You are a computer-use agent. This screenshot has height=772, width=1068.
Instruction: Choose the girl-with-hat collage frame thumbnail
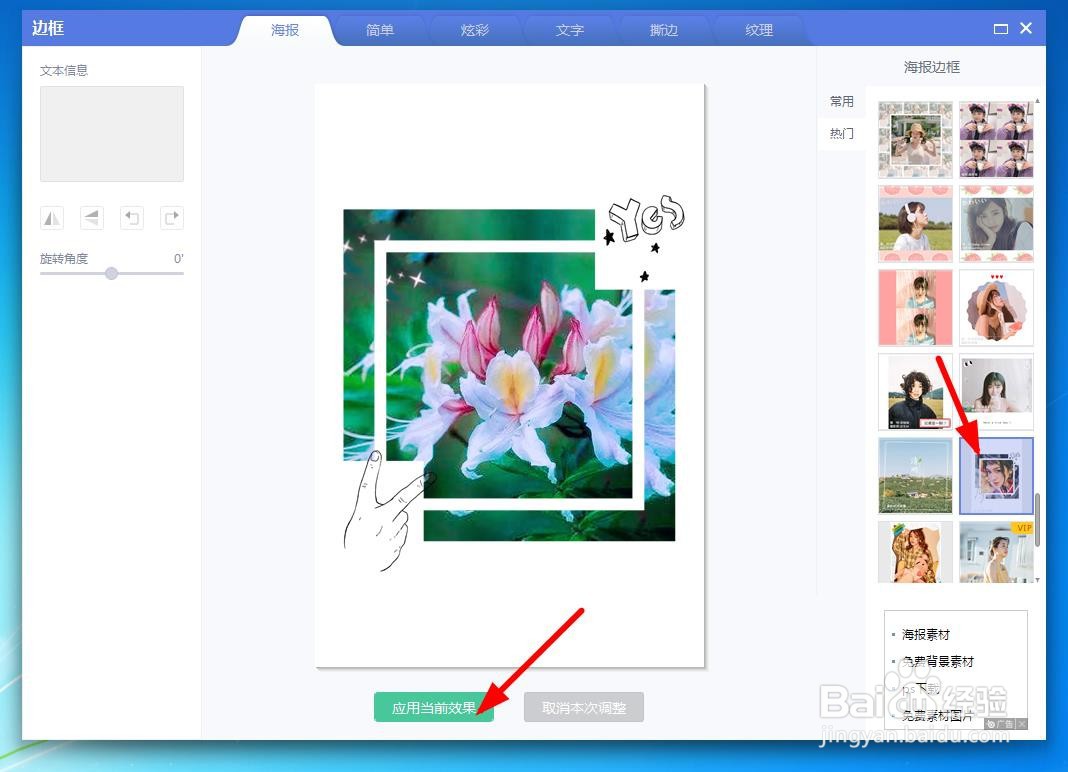click(915, 140)
